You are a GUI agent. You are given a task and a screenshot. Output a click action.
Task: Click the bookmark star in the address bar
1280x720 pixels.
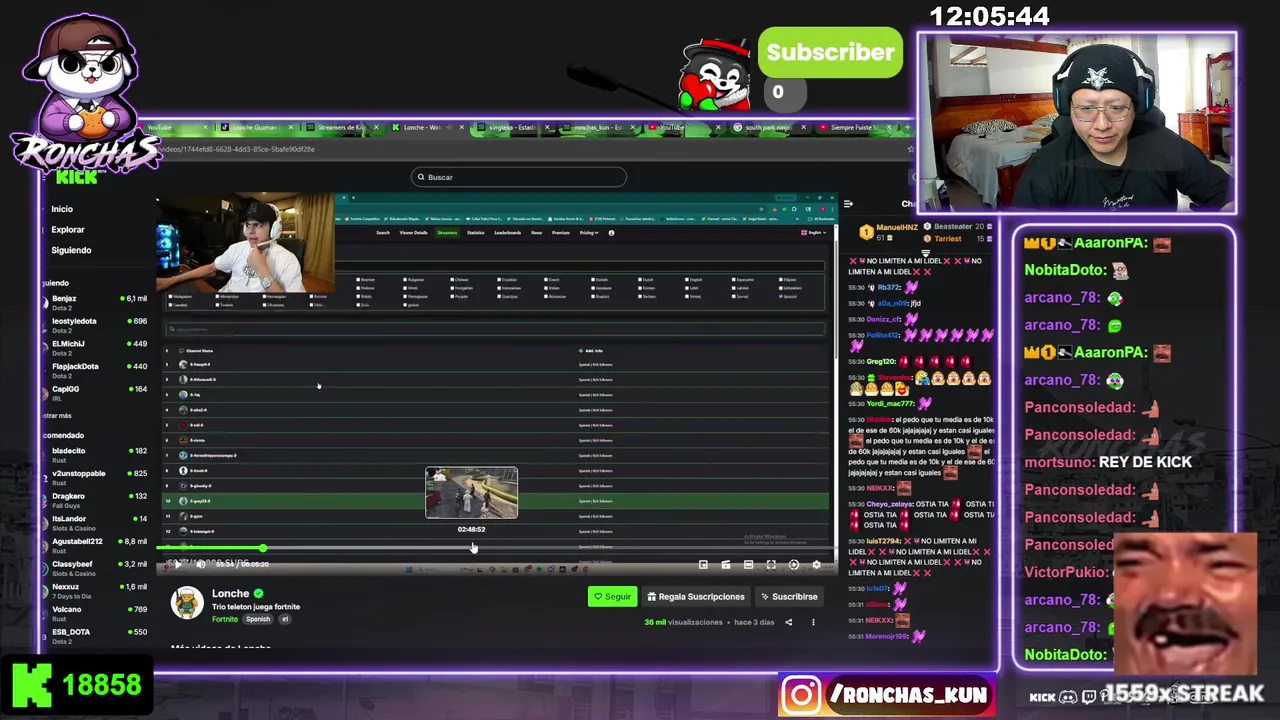click(x=911, y=149)
